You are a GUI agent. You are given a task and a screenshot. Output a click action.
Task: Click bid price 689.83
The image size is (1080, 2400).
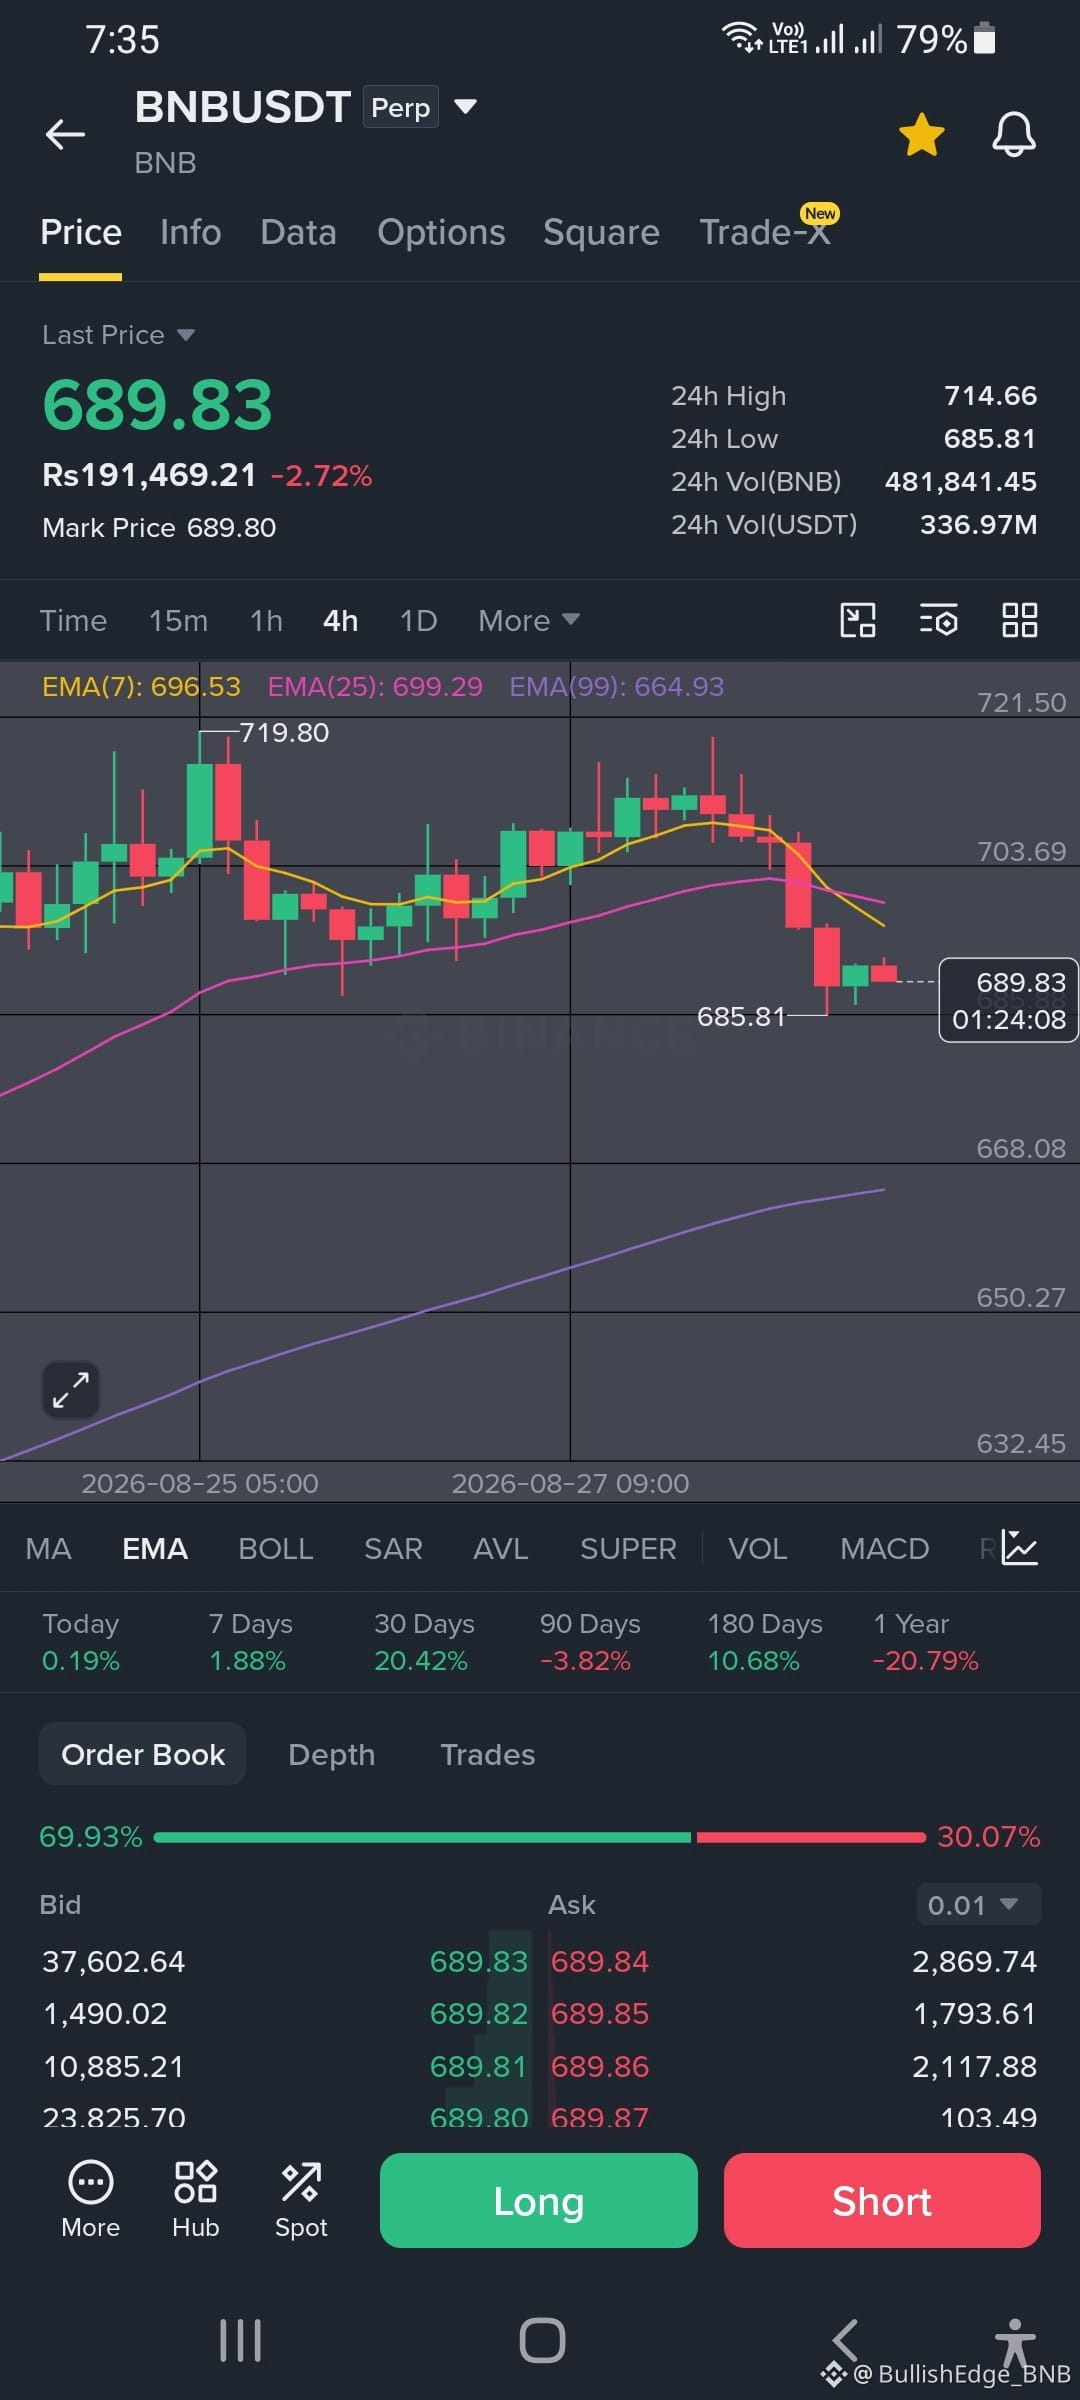coord(478,1961)
